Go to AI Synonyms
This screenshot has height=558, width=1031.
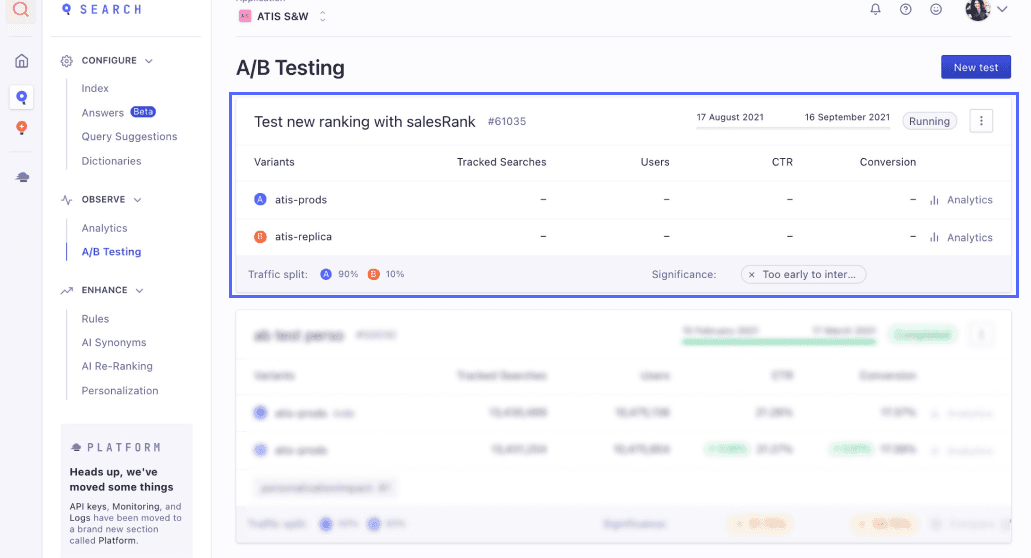pos(114,342)
